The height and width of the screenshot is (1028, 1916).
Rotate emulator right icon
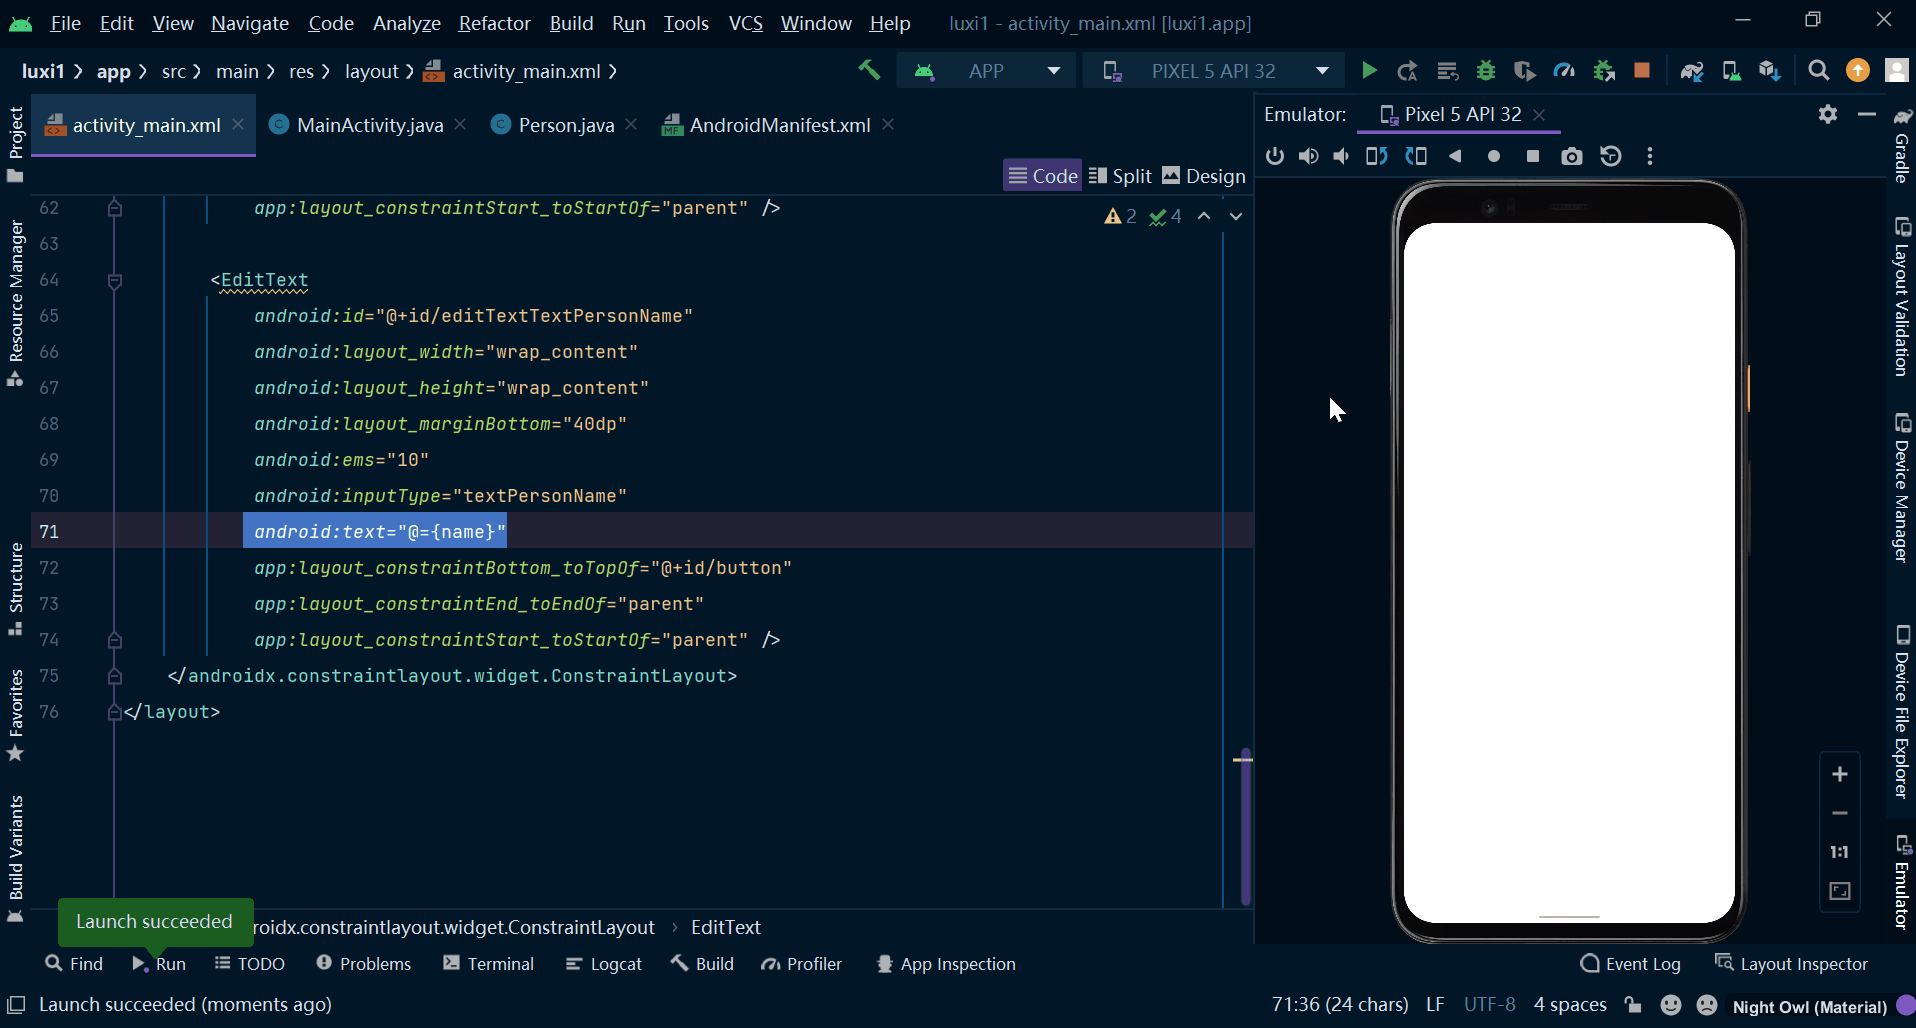[x=1416, y=156]
